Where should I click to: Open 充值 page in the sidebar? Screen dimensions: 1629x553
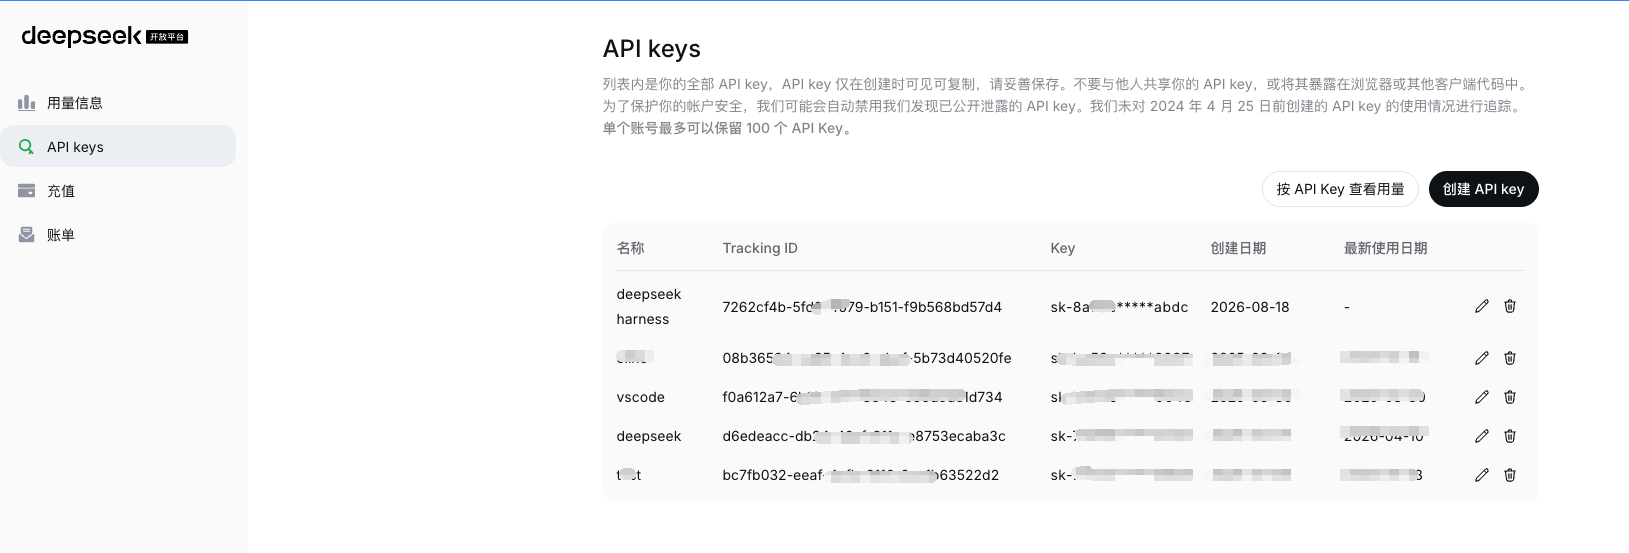pyautogui.click(x=118, y=191)
